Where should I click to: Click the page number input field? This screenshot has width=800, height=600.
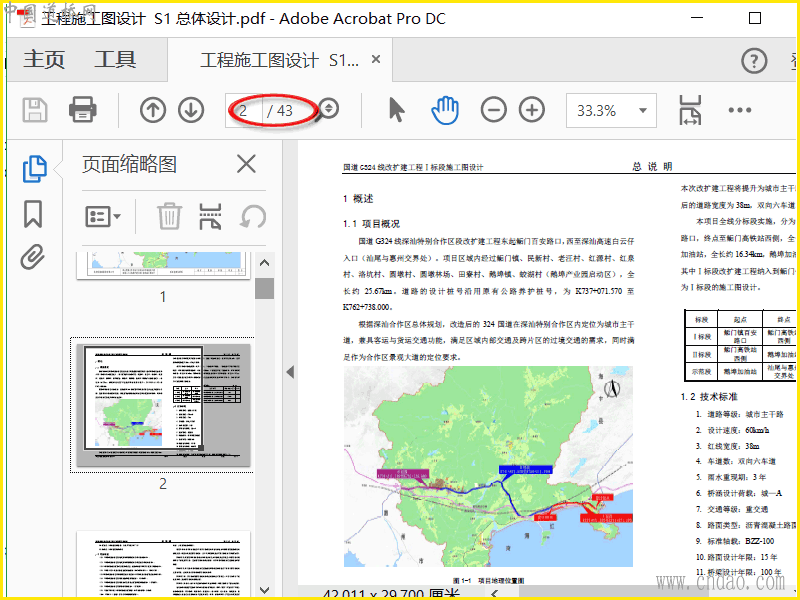coord(244,111)
